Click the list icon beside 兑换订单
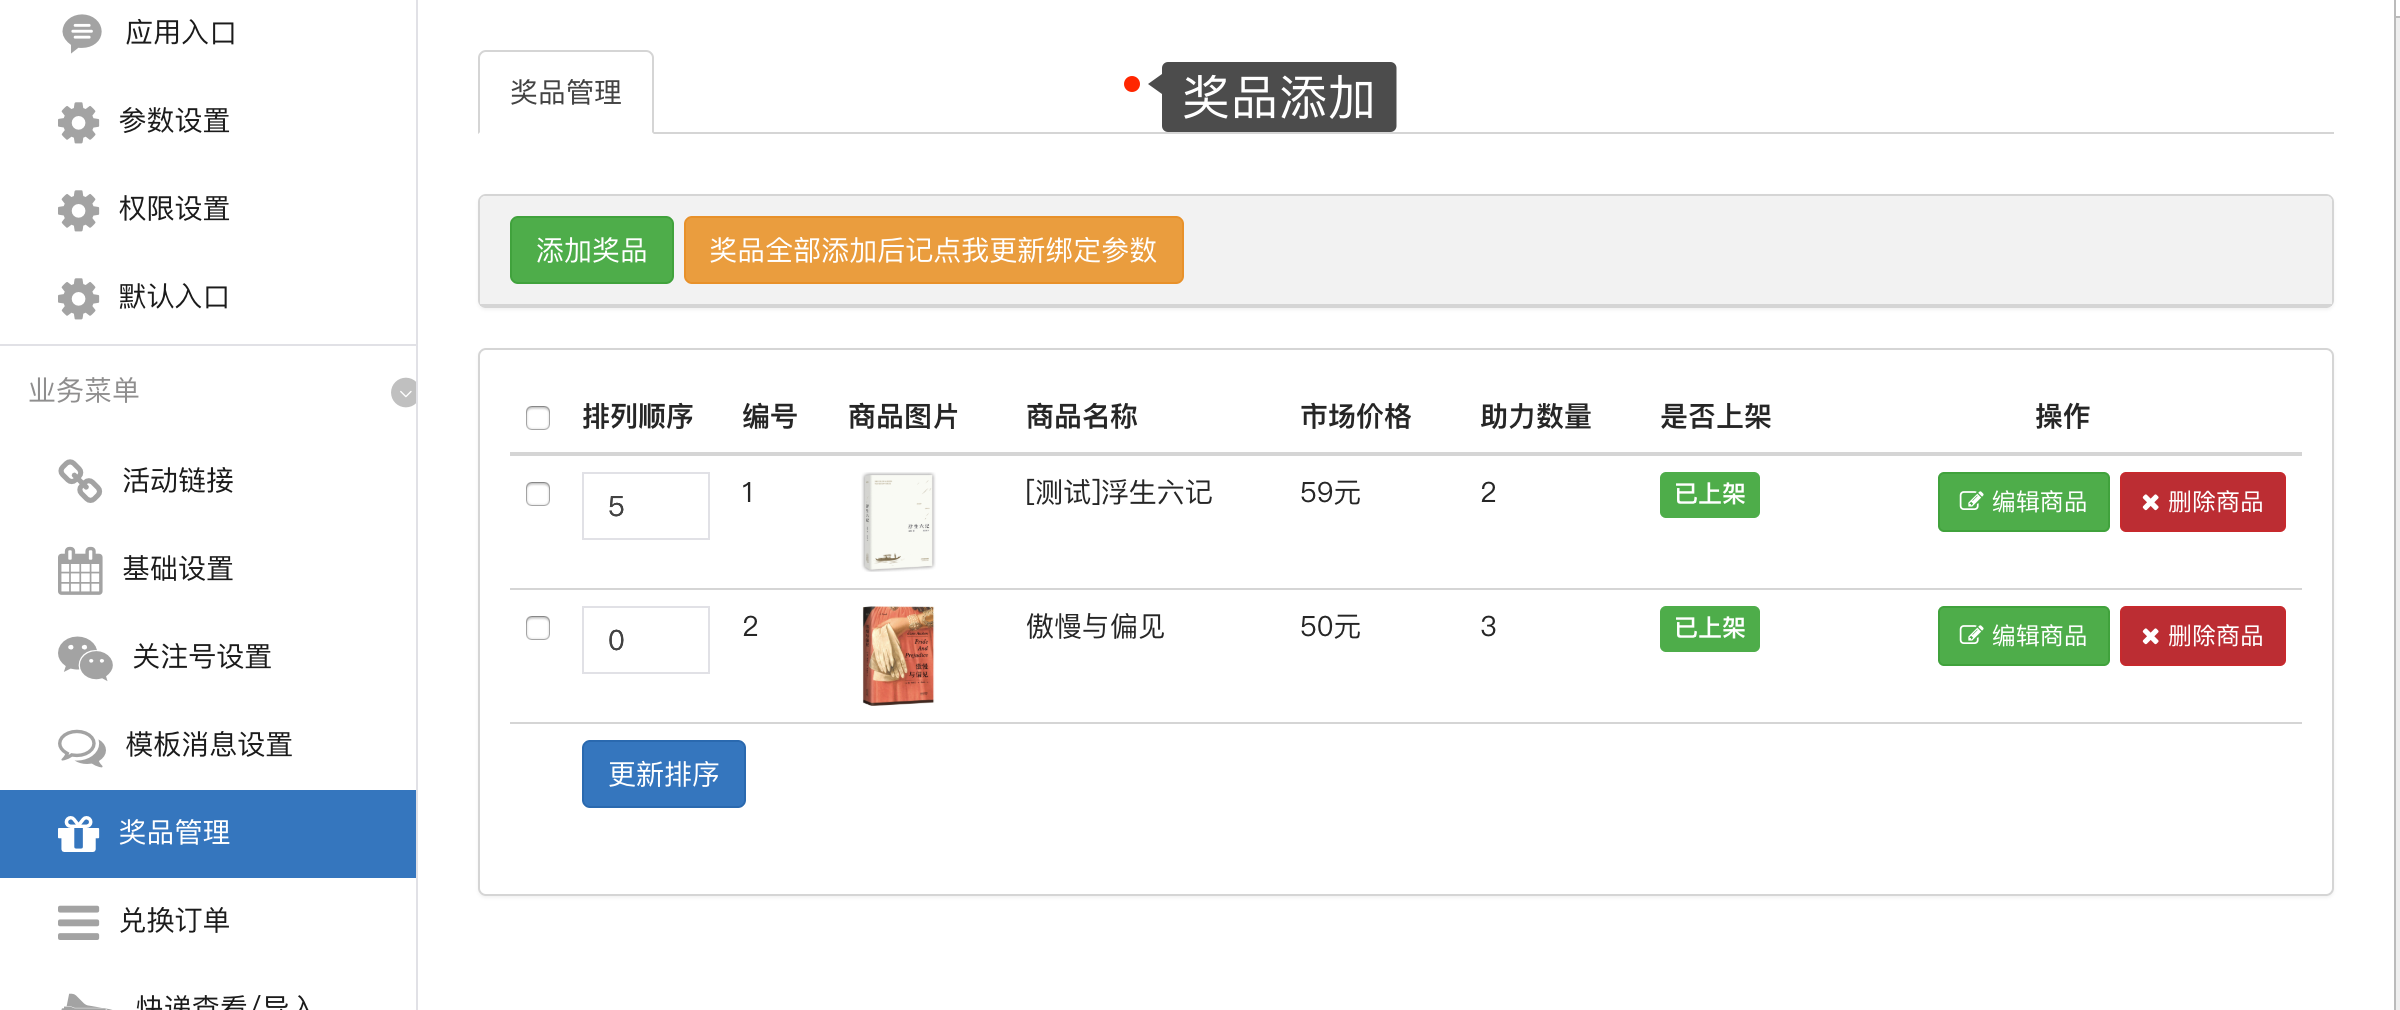The height and width of the screenshot is (1010, 2400). coord(78,922)
